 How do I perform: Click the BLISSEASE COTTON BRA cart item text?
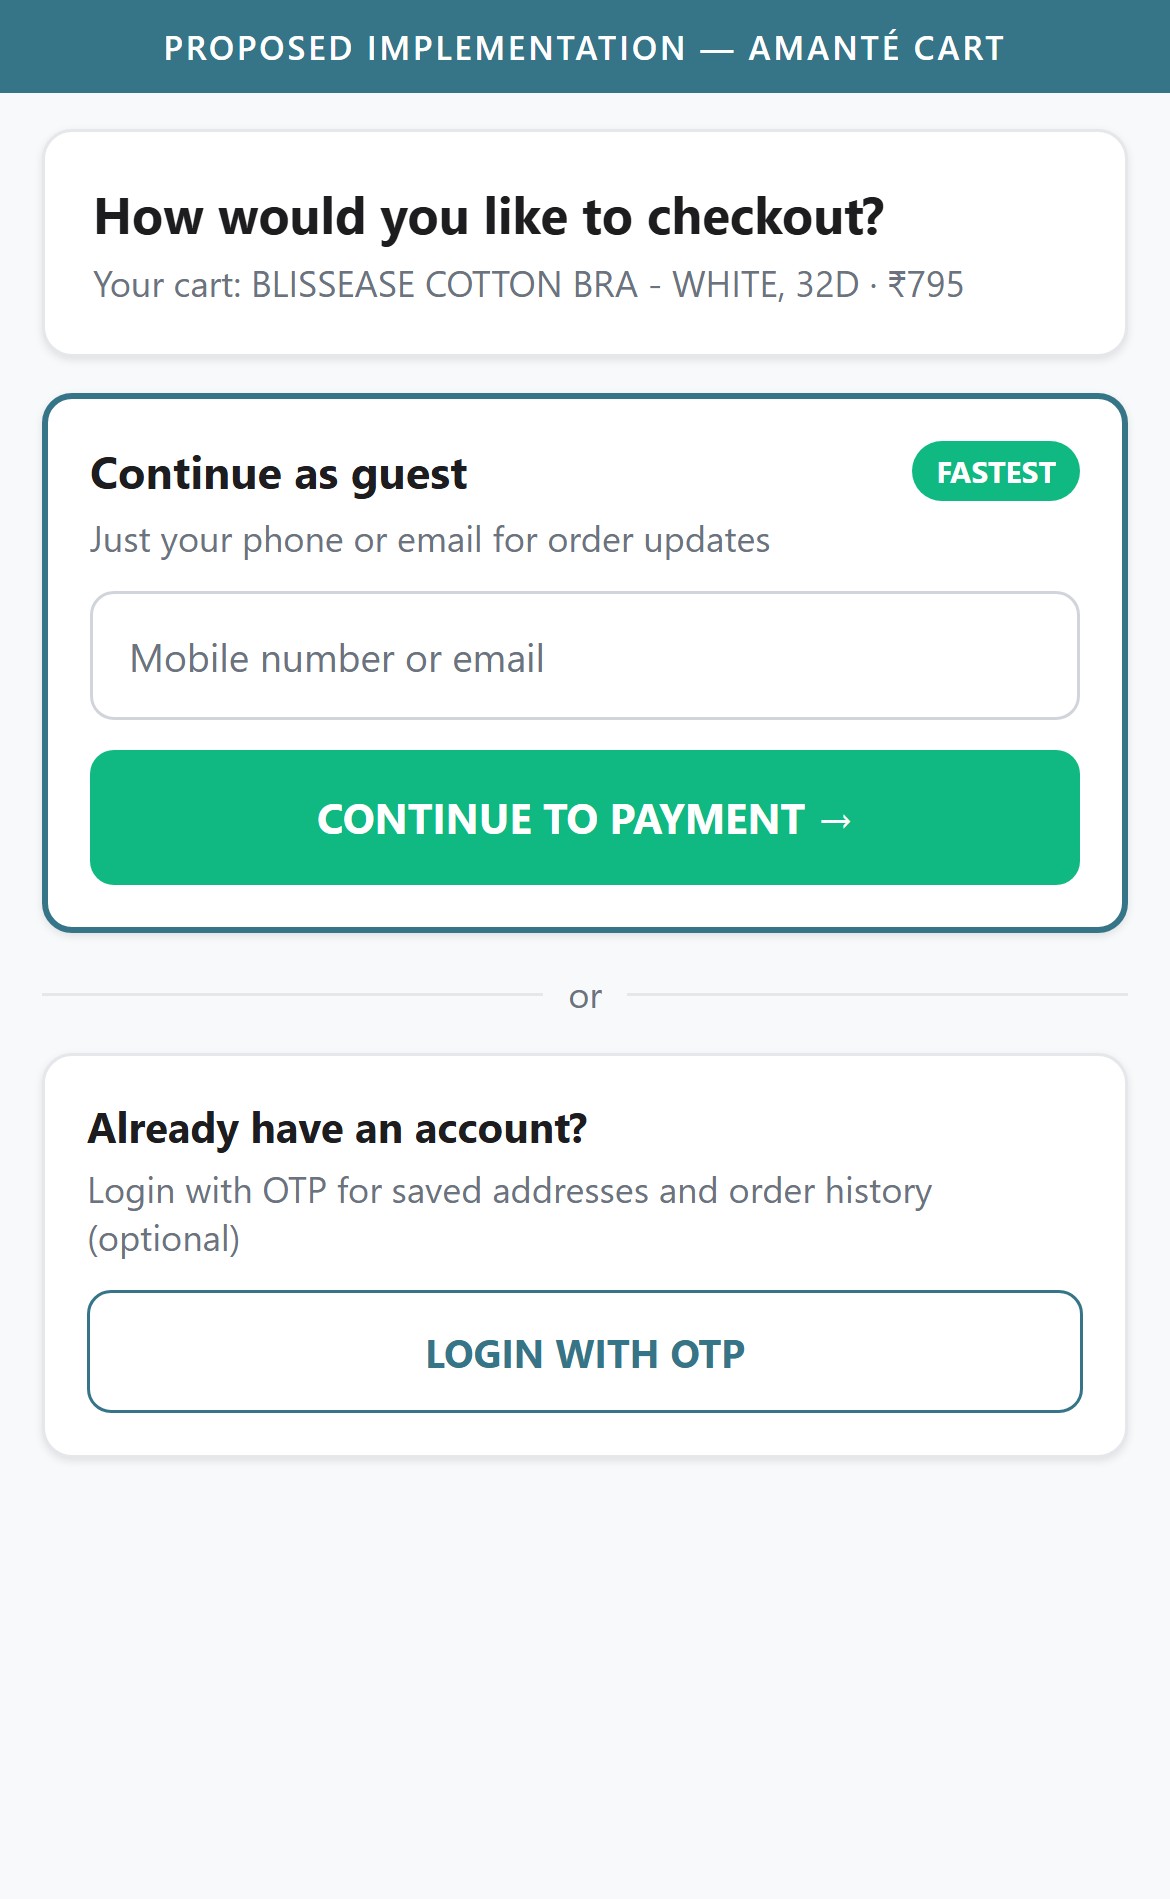(x=444, y=285)
